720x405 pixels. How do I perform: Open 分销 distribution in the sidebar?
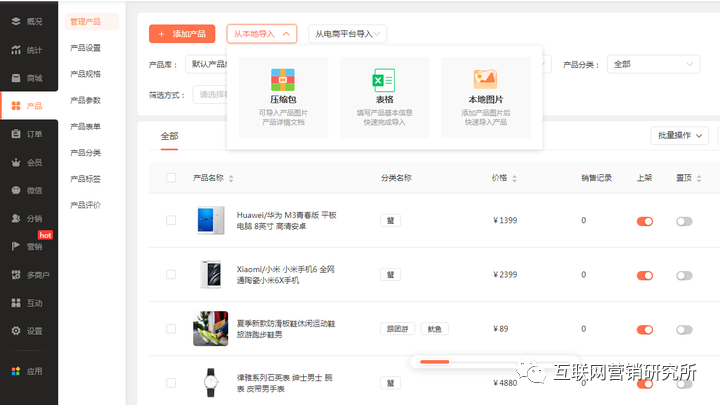click(28, 219)
